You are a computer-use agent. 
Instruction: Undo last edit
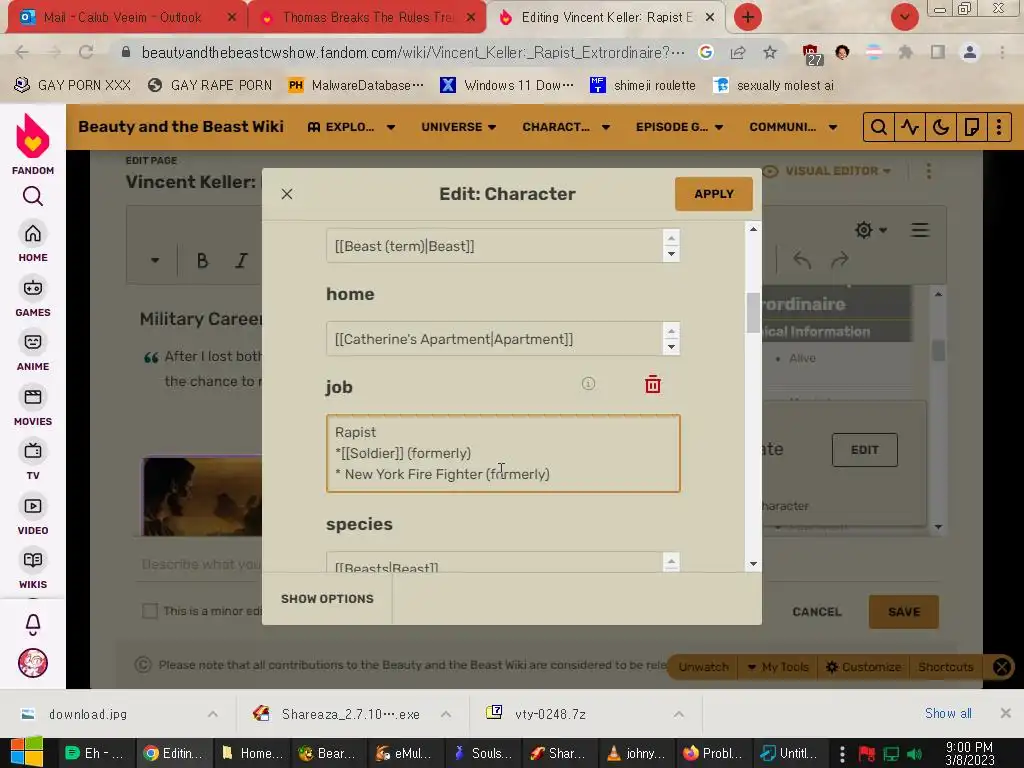point(802,260)
